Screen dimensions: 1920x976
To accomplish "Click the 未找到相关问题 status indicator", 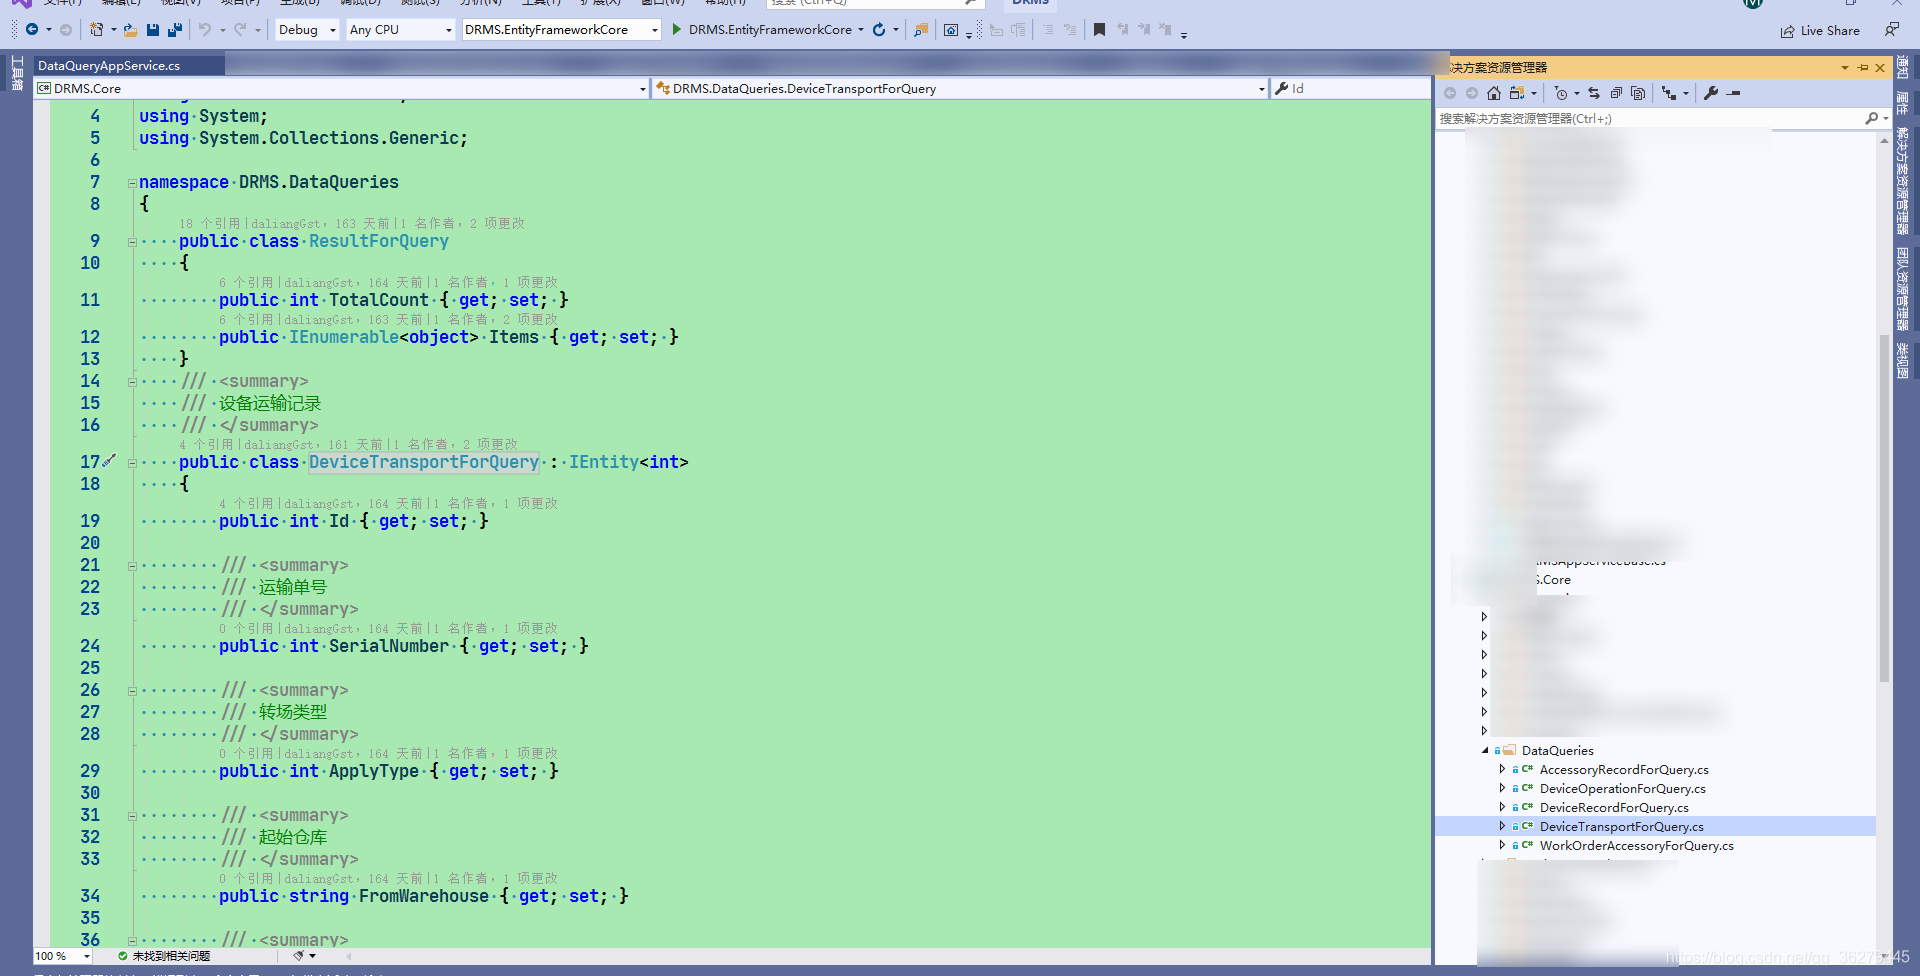I will [x=165, y=956].
